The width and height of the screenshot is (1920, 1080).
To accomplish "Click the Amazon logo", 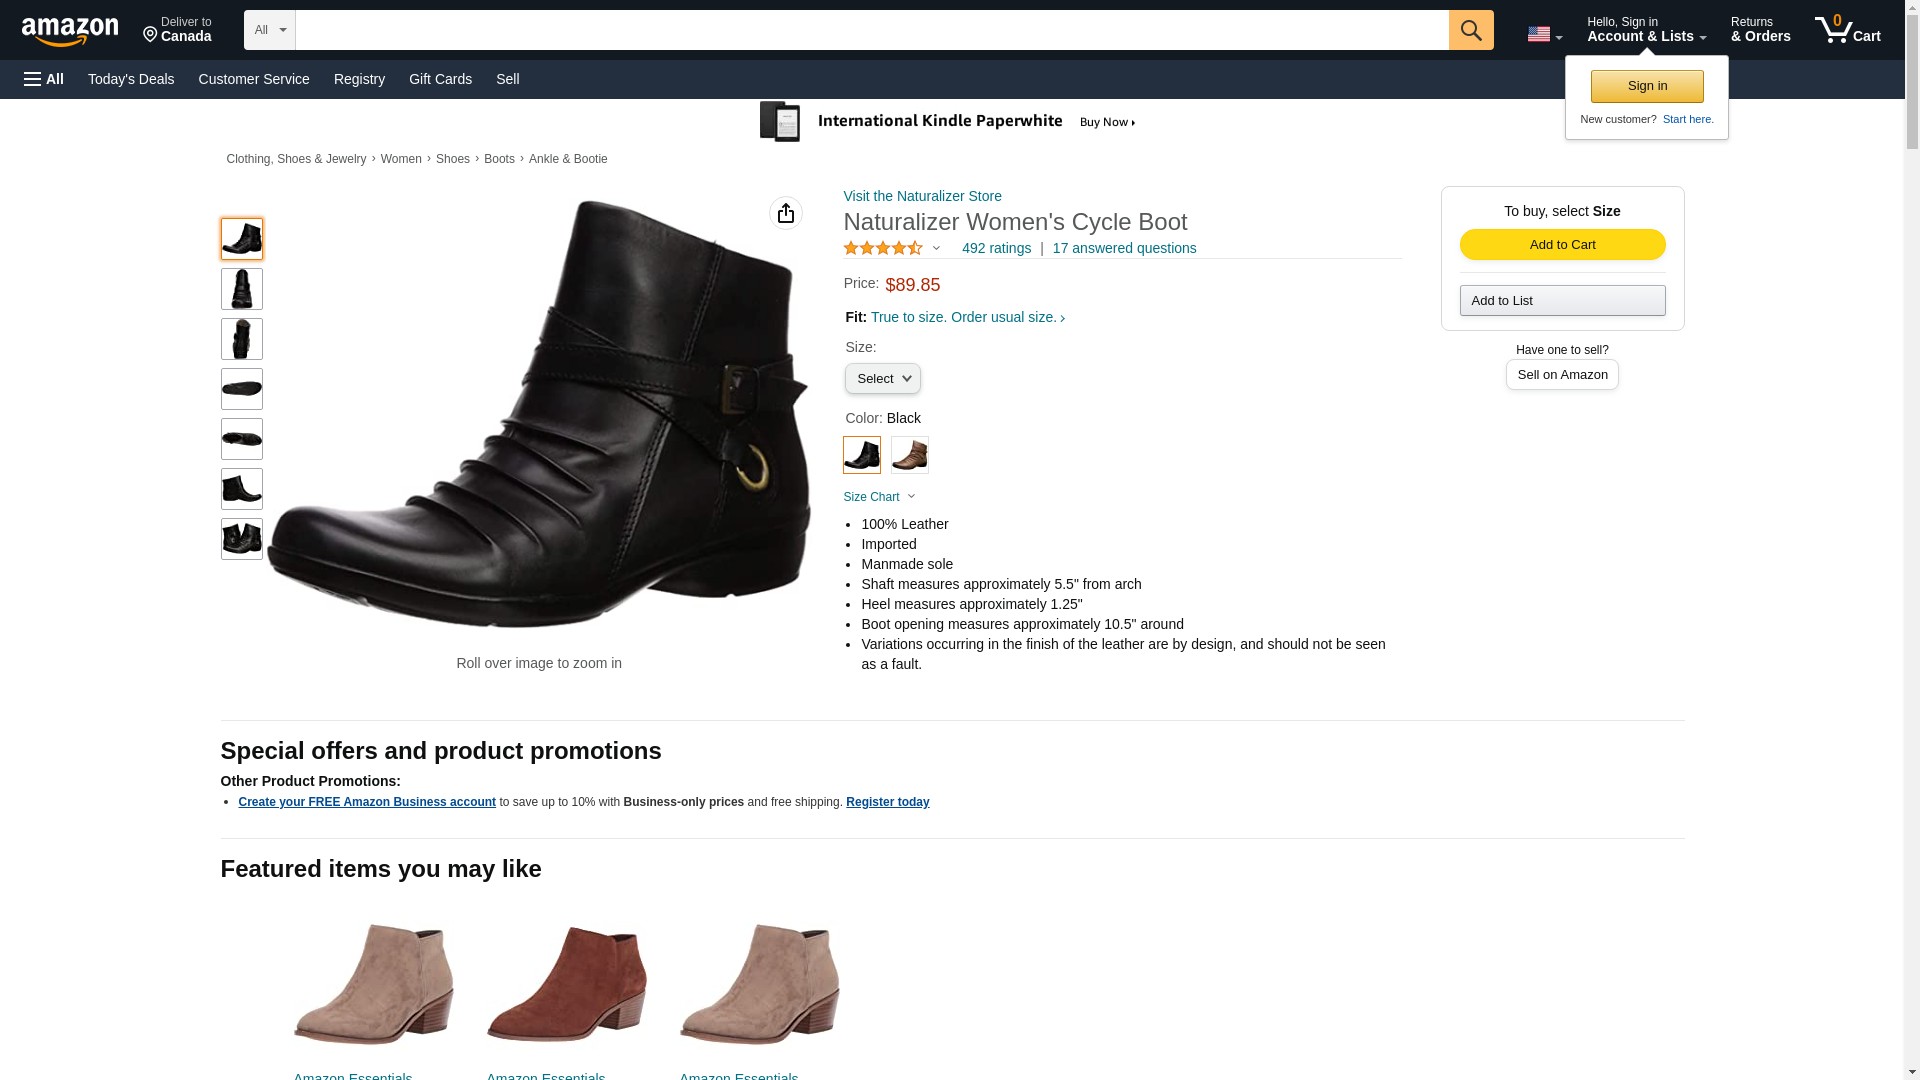I will (70, 31).
